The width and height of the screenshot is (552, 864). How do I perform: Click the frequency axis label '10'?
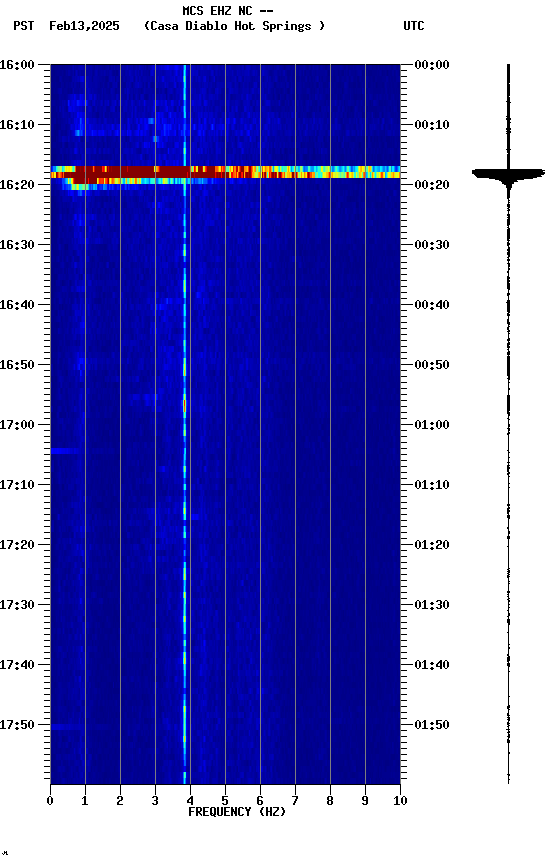[400, 801]
